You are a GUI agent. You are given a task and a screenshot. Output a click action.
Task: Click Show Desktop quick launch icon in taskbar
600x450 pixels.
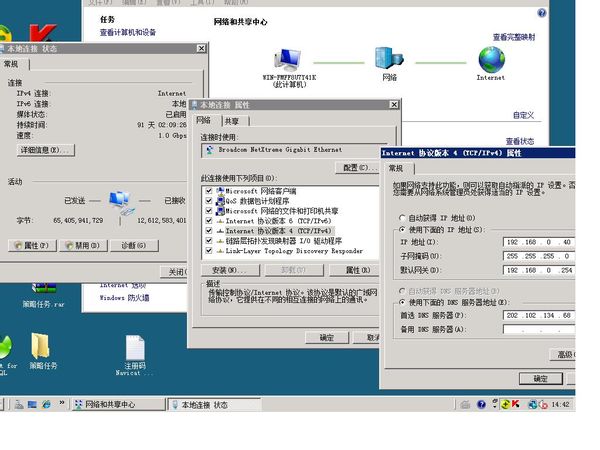coord(32,404)
